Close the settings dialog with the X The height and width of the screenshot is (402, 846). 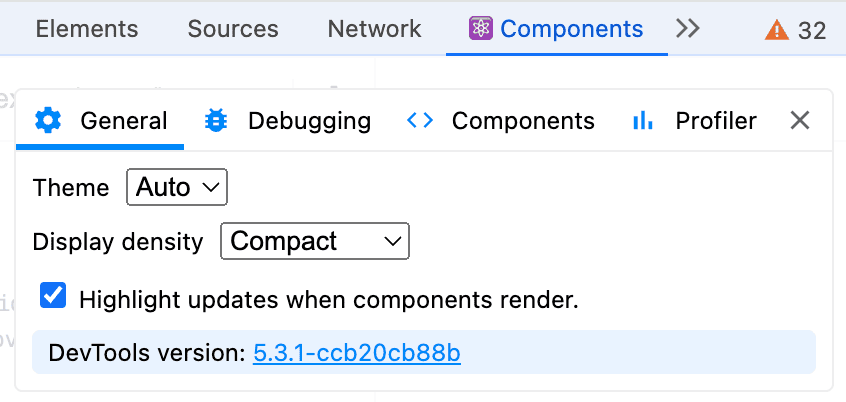pos(800,120)
